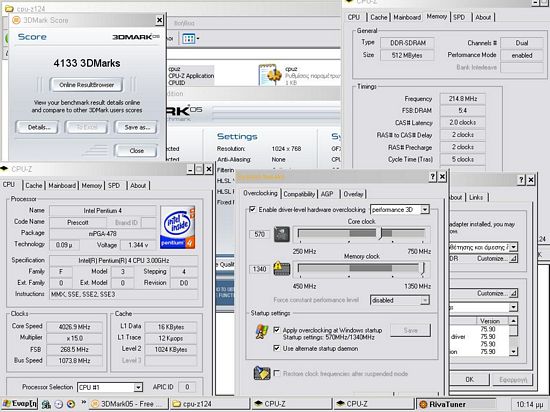The width and height of the screenshot is (550, 412).
Task: Click the version list scroll up arrow
Action: pos(513,320)
